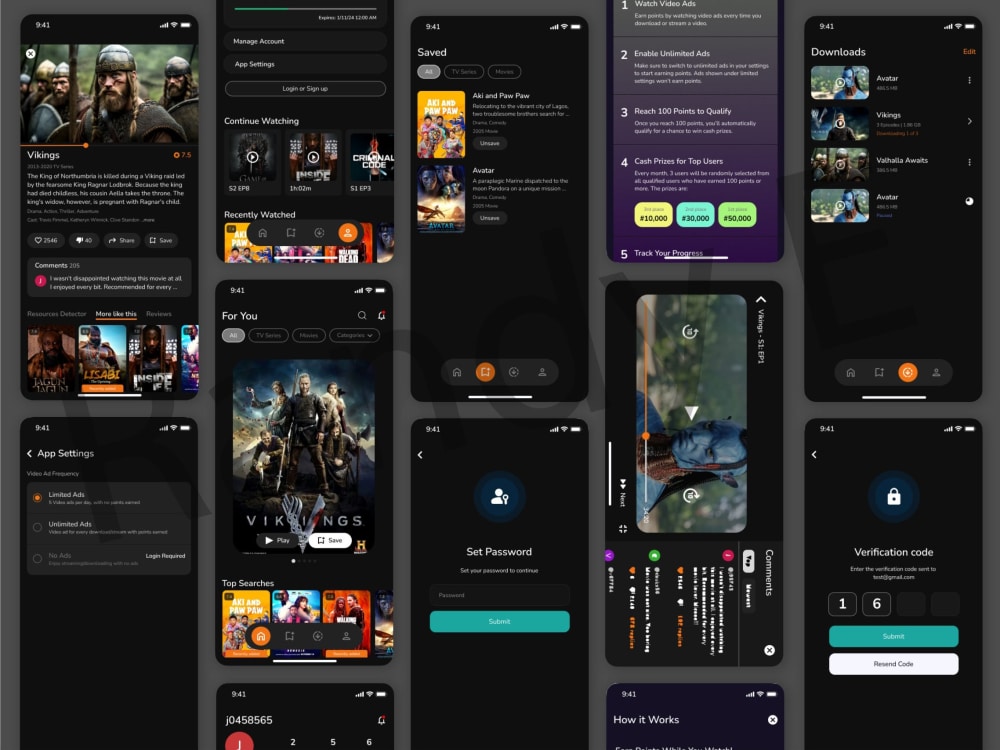Select the All chip on the Saved screen
Screen dimensions: 1000x750
point(429,72)
